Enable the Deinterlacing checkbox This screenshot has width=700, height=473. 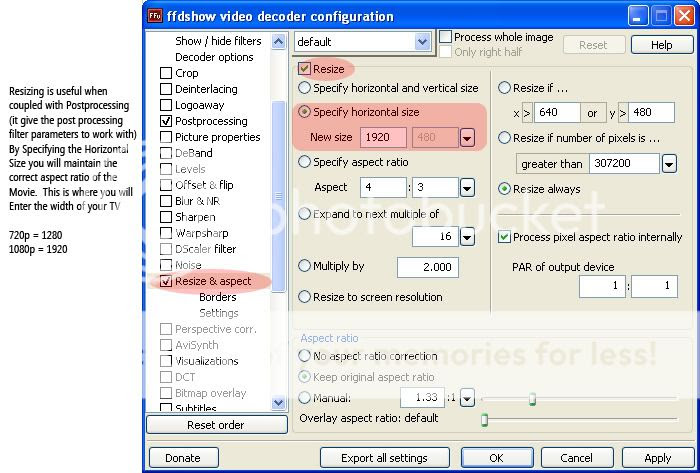coord(166,89)
